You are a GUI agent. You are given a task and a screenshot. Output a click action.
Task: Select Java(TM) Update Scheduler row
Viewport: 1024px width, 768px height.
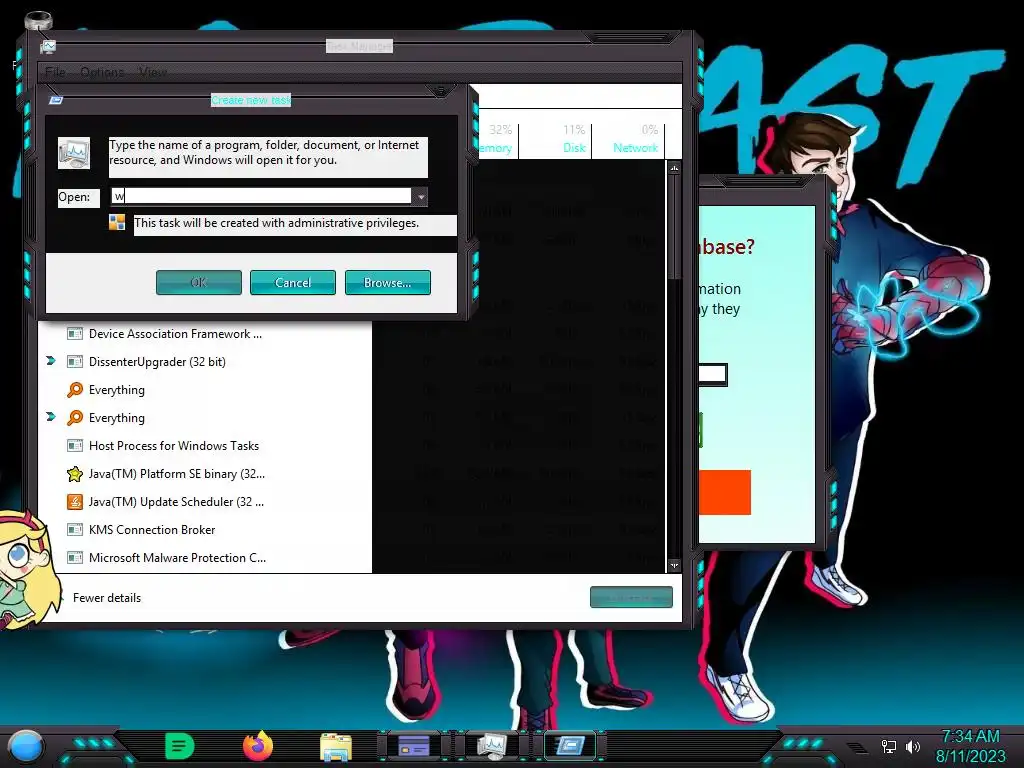click(206, 502)
